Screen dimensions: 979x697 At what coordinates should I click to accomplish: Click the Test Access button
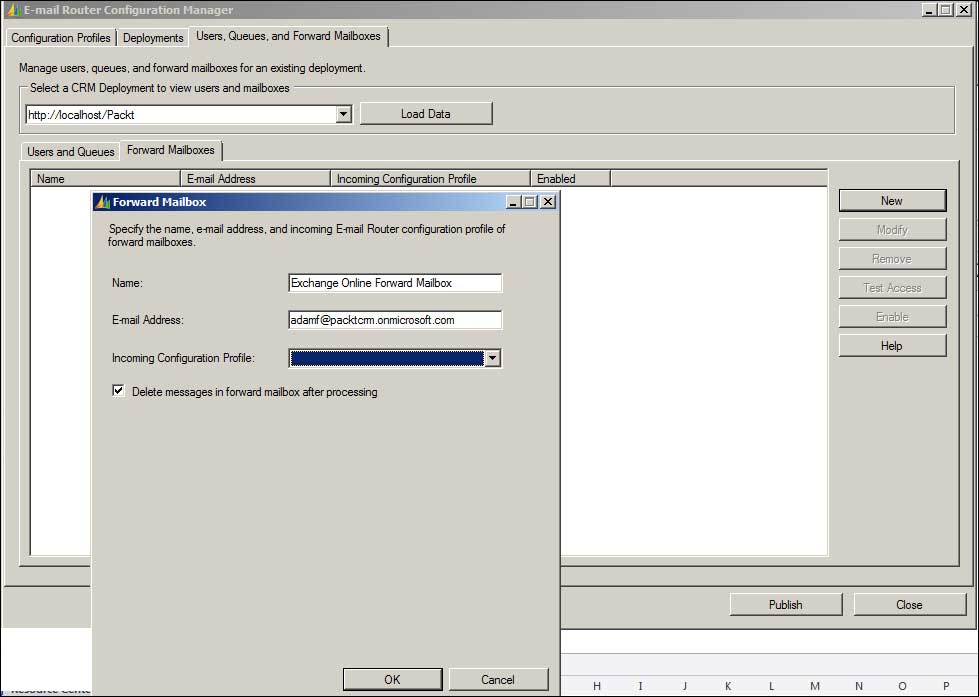click(x=892, y=287)
